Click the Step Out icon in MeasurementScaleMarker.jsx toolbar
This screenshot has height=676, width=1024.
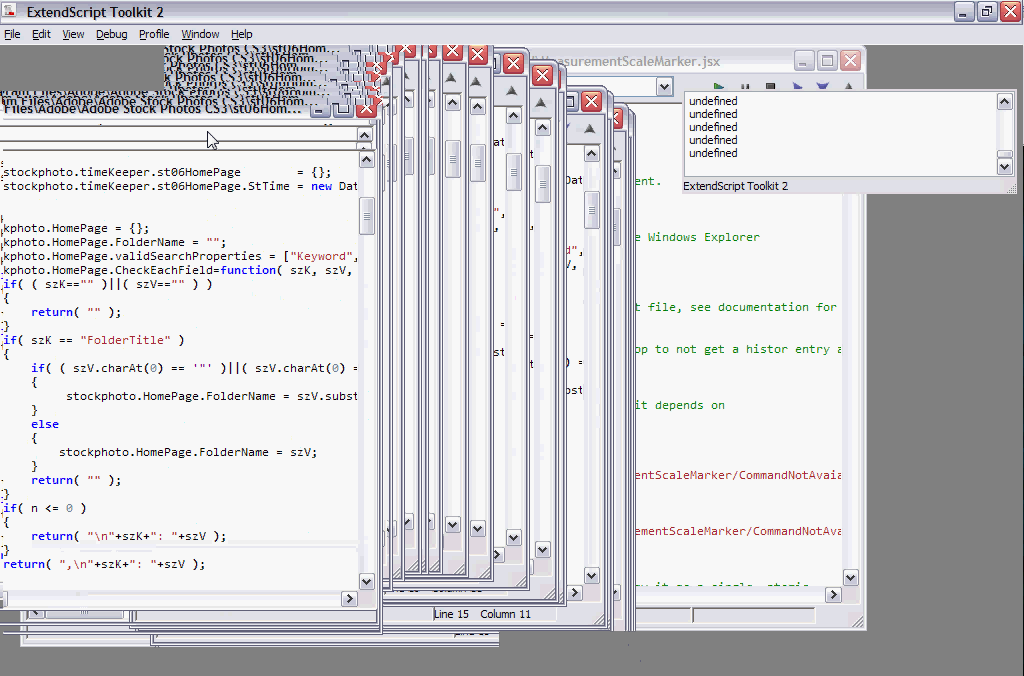pos(848,86)
